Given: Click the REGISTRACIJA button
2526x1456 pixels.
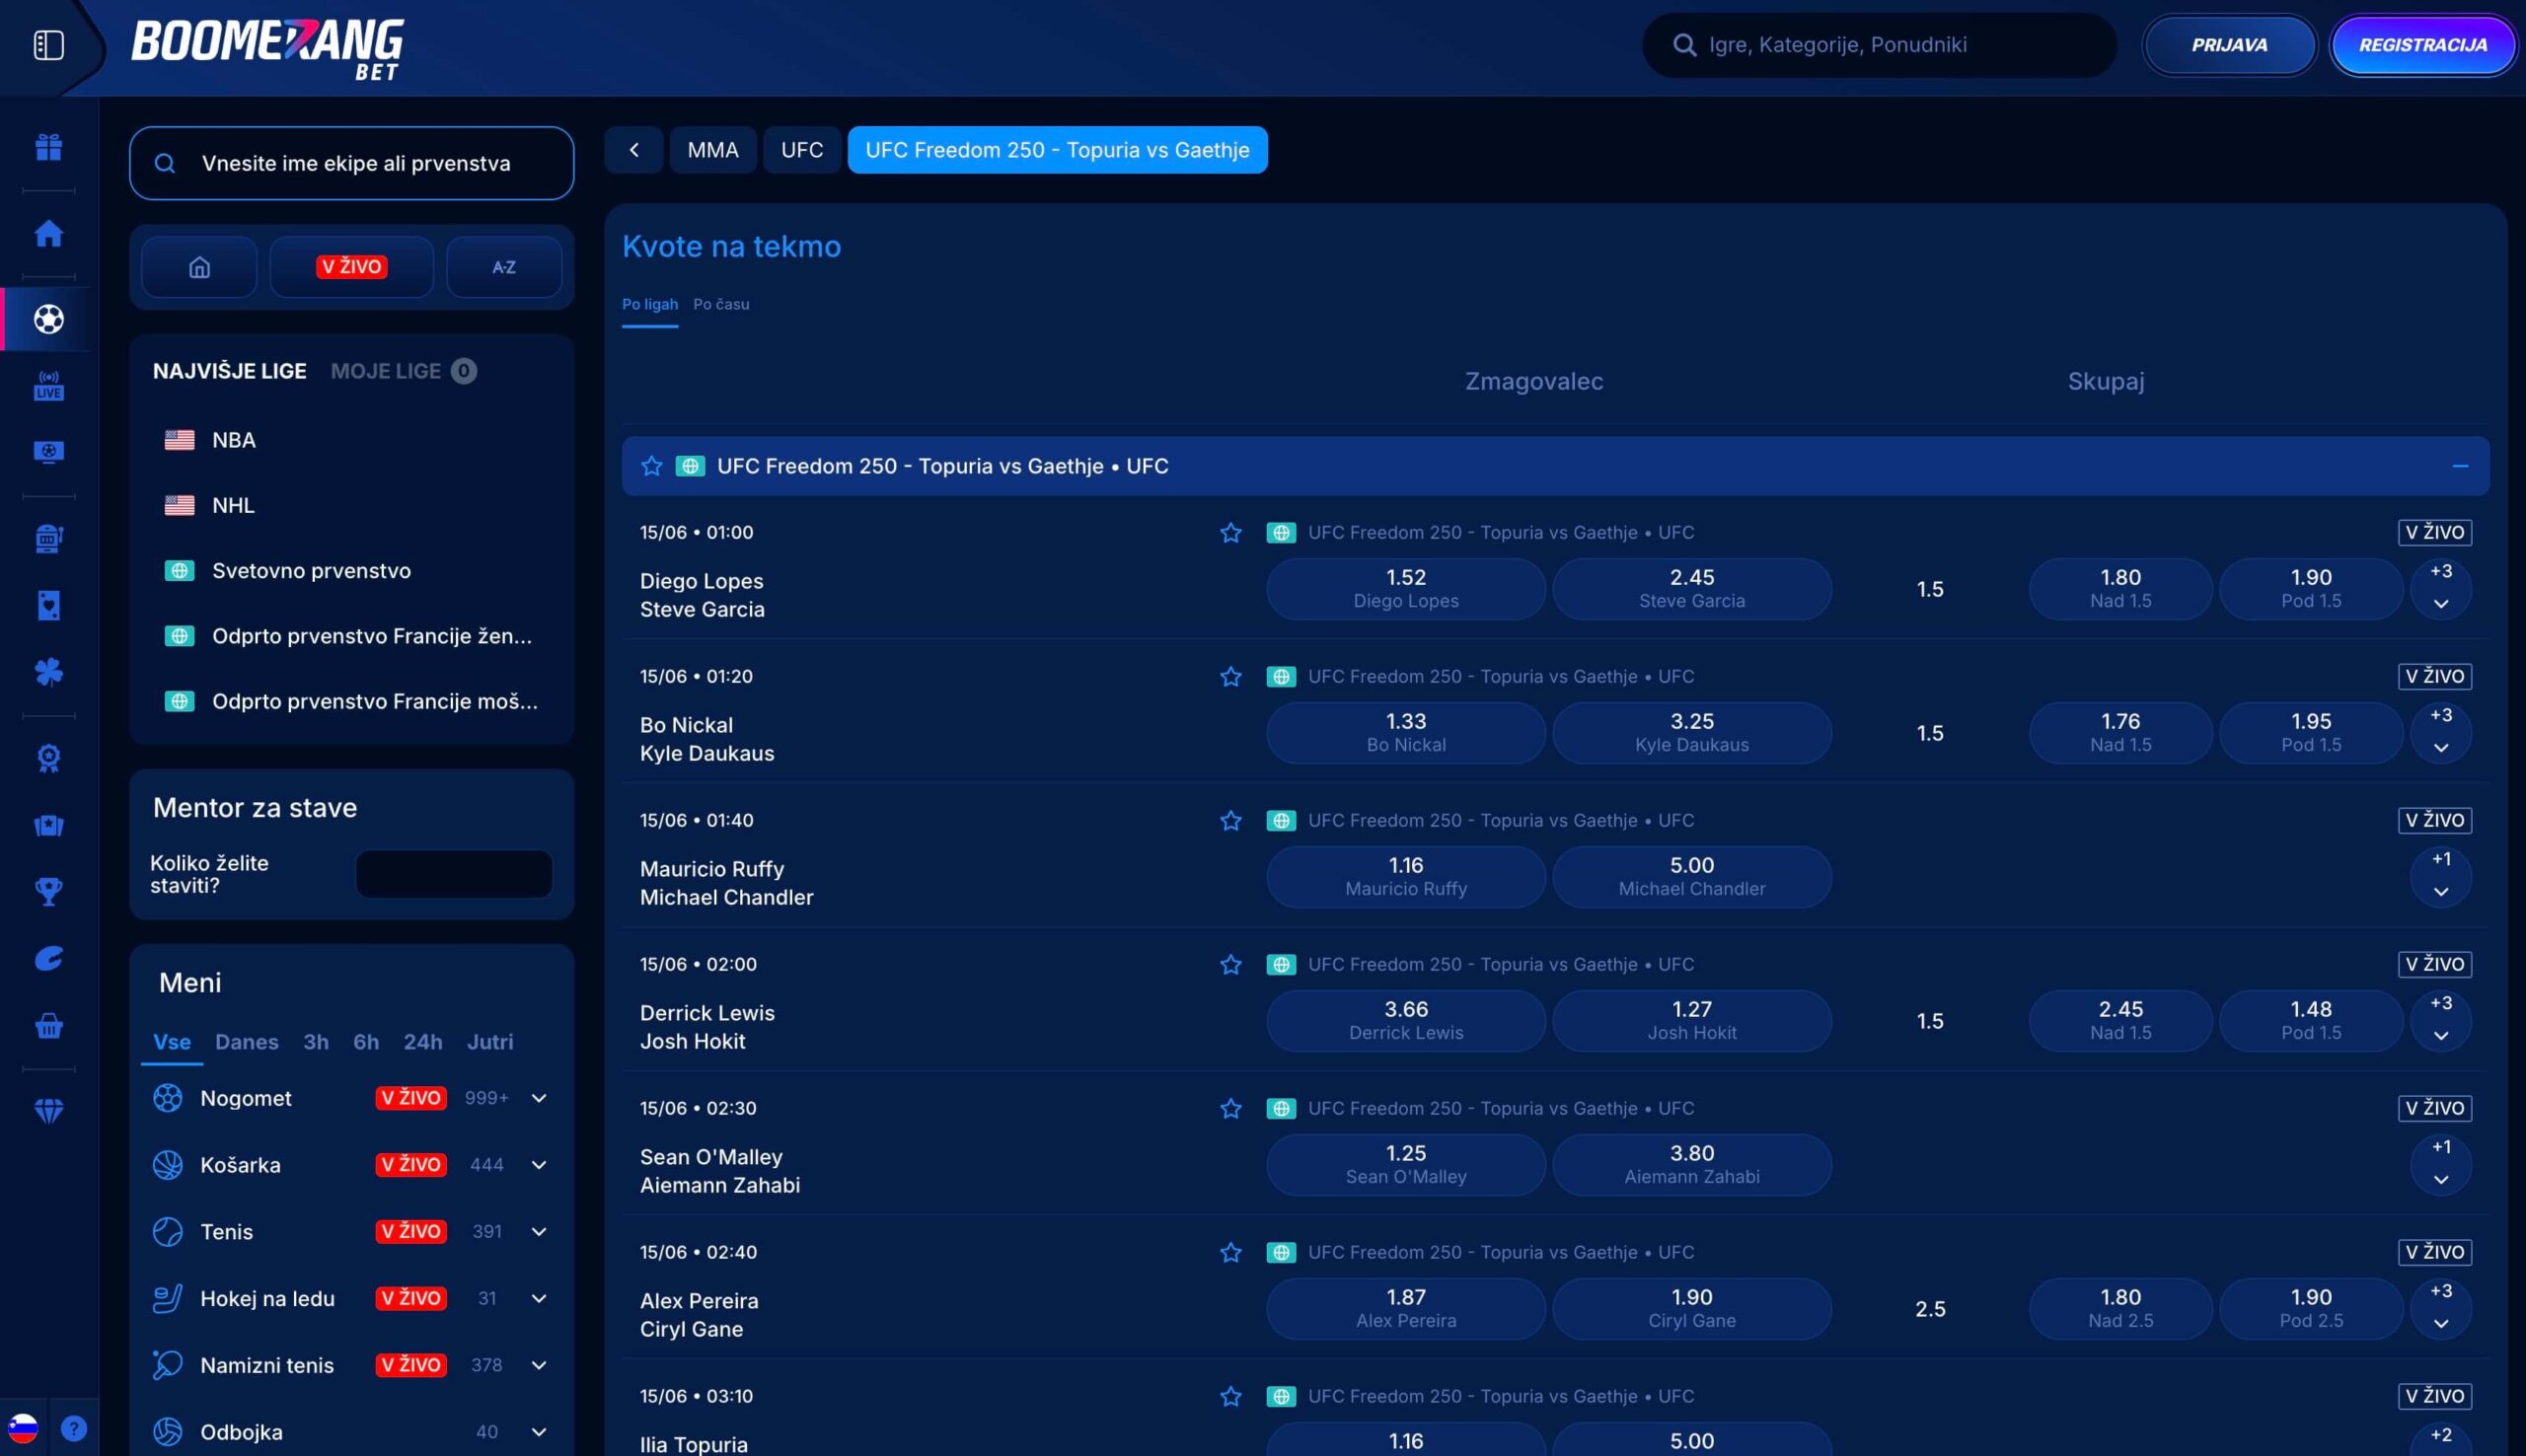Looking at the screenshot, I should click(2422, 45).
